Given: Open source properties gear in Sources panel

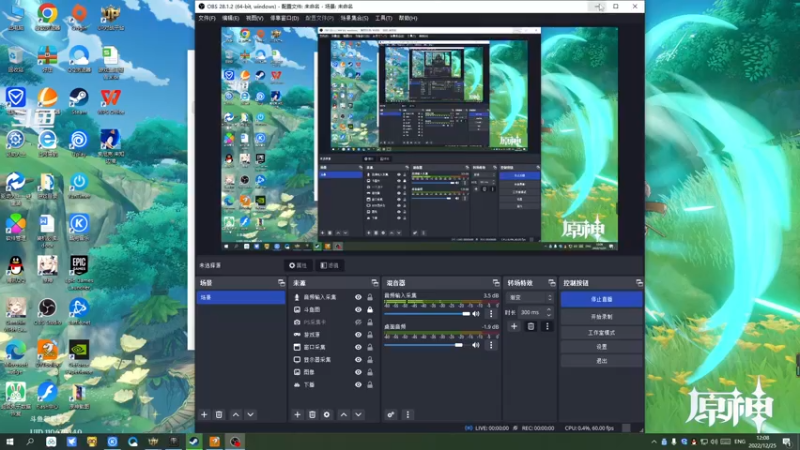Looking at the screenshot, I should [327, 415].
